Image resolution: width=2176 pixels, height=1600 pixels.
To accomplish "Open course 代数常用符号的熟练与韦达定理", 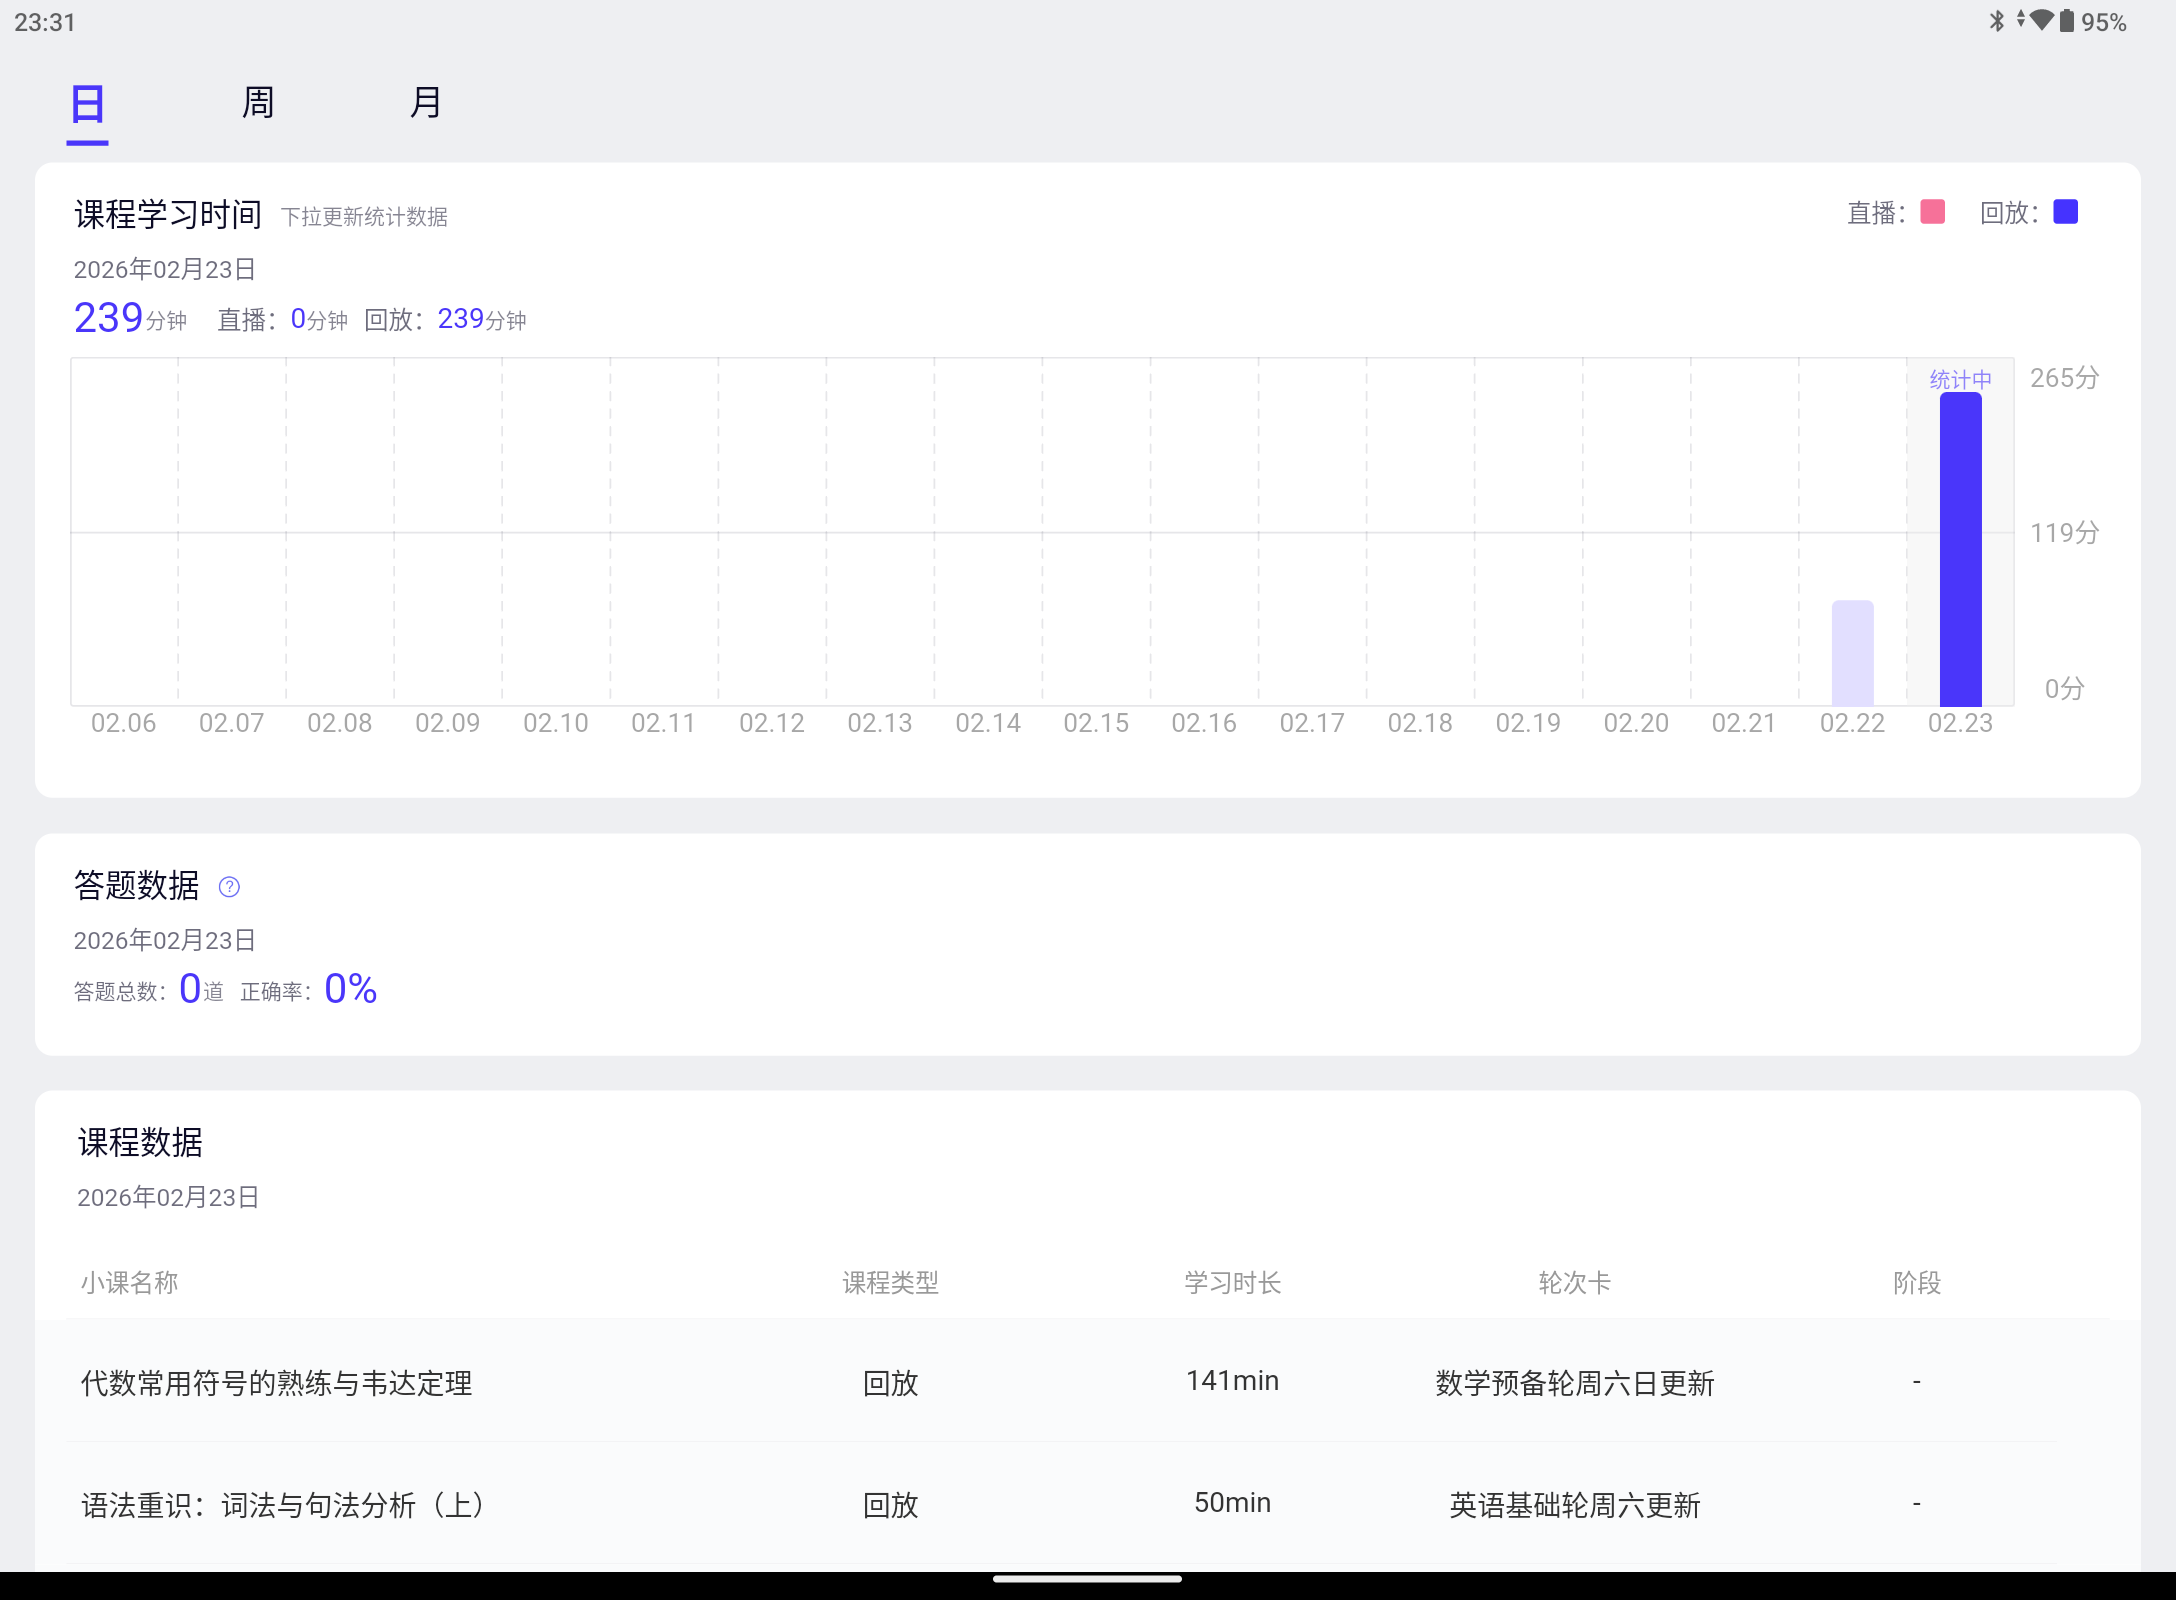I will click(x=276, y=1383).
